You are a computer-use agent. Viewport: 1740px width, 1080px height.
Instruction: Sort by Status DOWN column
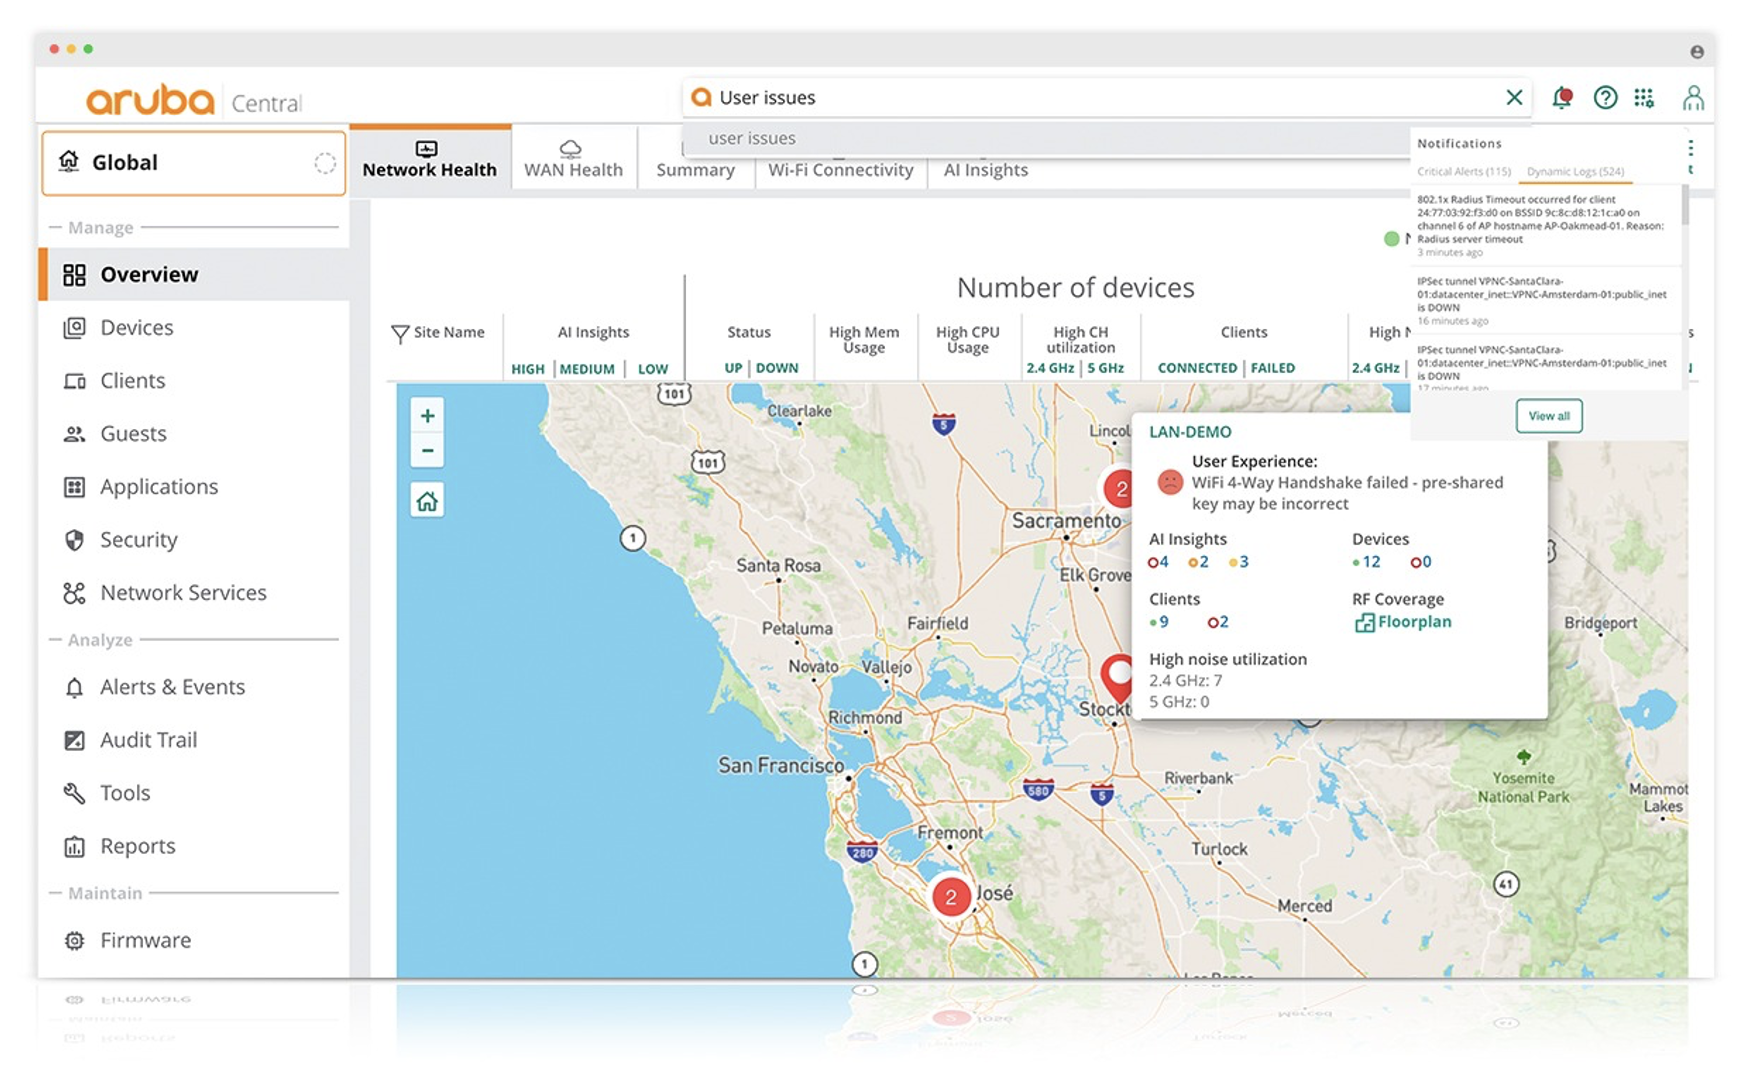[x=777, y=368]
